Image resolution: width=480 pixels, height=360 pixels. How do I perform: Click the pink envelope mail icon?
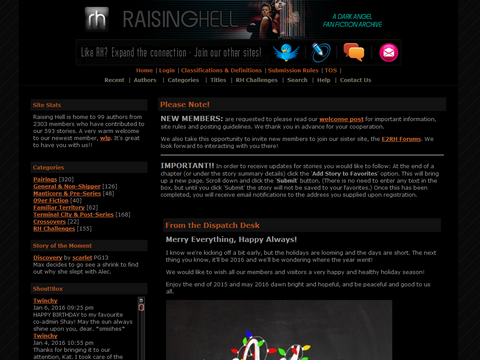tap(389, 53)
